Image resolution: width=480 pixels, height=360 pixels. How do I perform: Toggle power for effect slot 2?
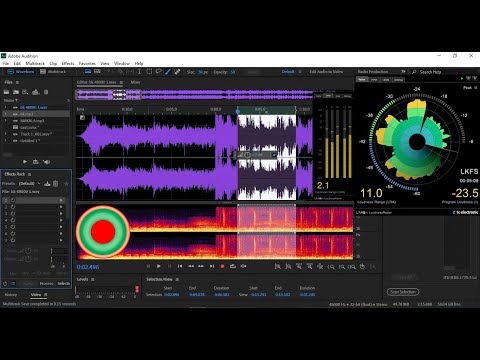click(x=13, y=207)
